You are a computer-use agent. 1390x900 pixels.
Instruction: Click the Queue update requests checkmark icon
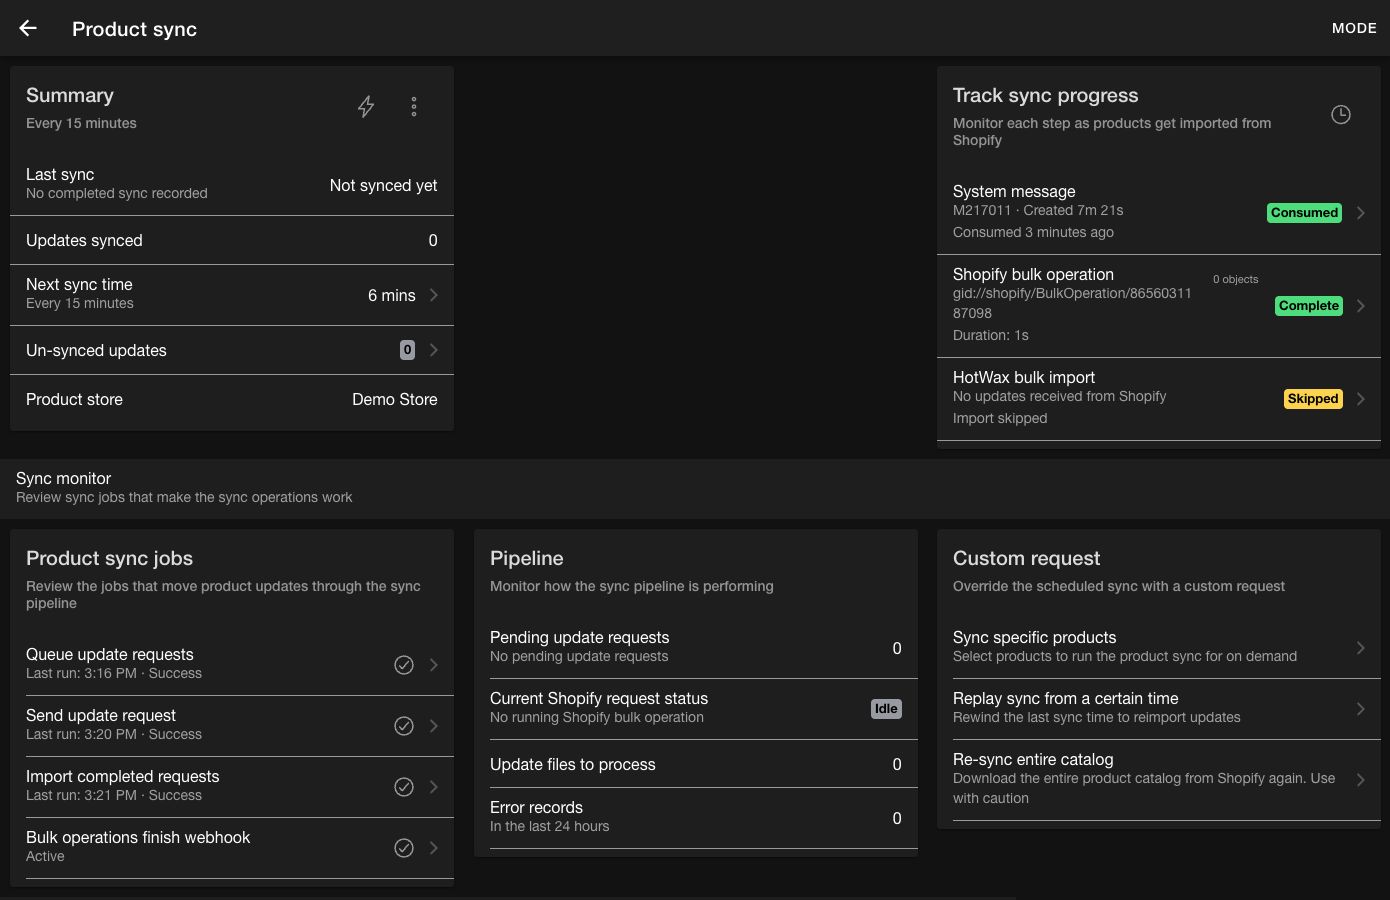[x=404, y=665]
